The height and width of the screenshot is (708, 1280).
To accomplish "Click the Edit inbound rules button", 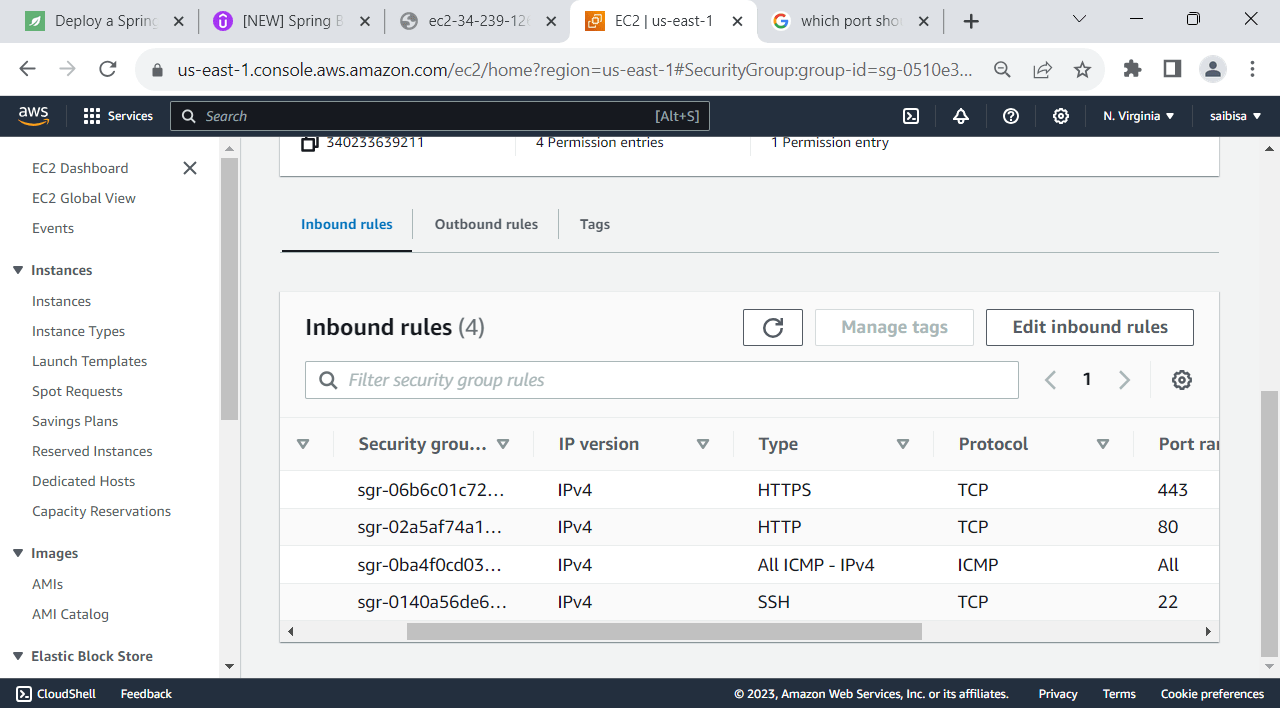I will coord(1089,327).
